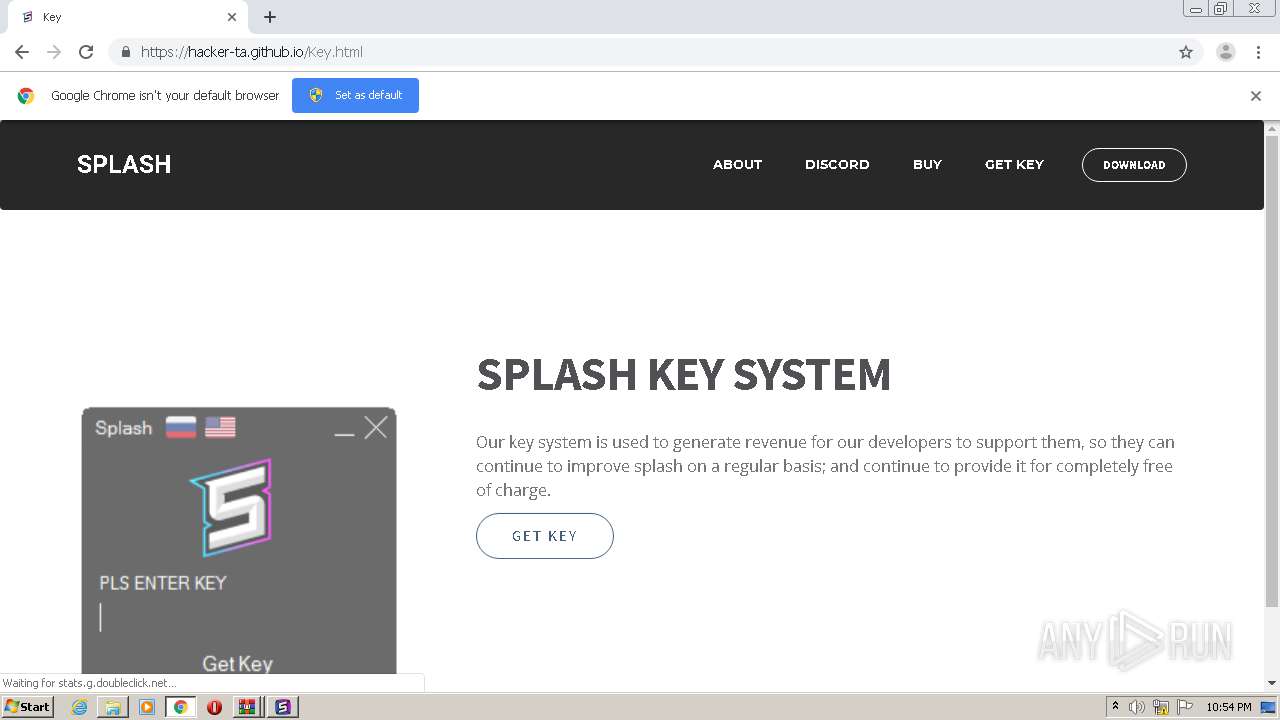This screenshot has height=720, width=1280.
Task: Bookmark this page with star
Action: point(1186,52)
